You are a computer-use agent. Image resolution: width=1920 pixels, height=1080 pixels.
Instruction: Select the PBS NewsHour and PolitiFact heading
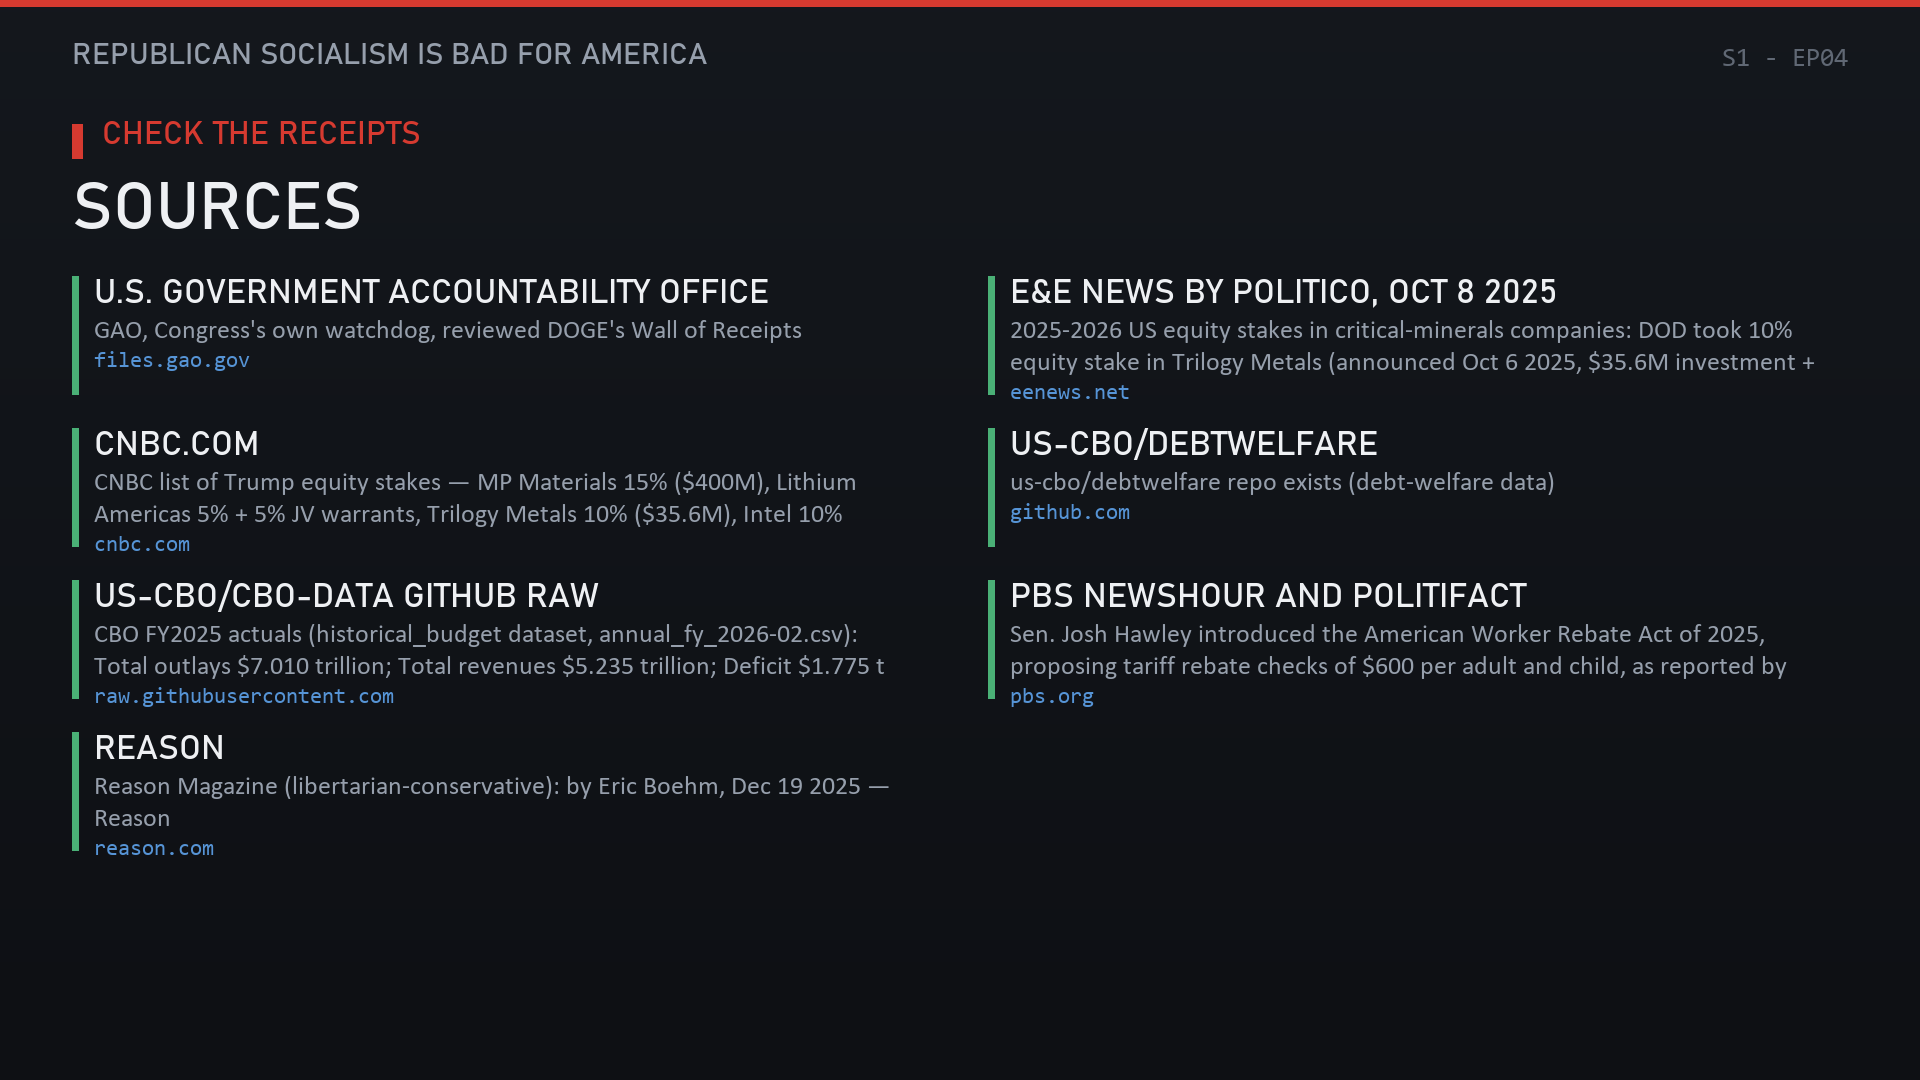[1268, 596]
